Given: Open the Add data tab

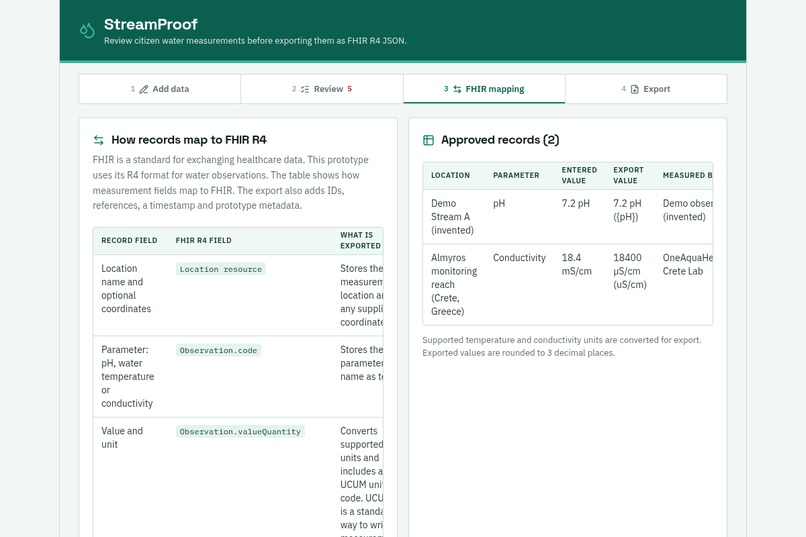Looking at the screenshot, I should tap(160, 89).
